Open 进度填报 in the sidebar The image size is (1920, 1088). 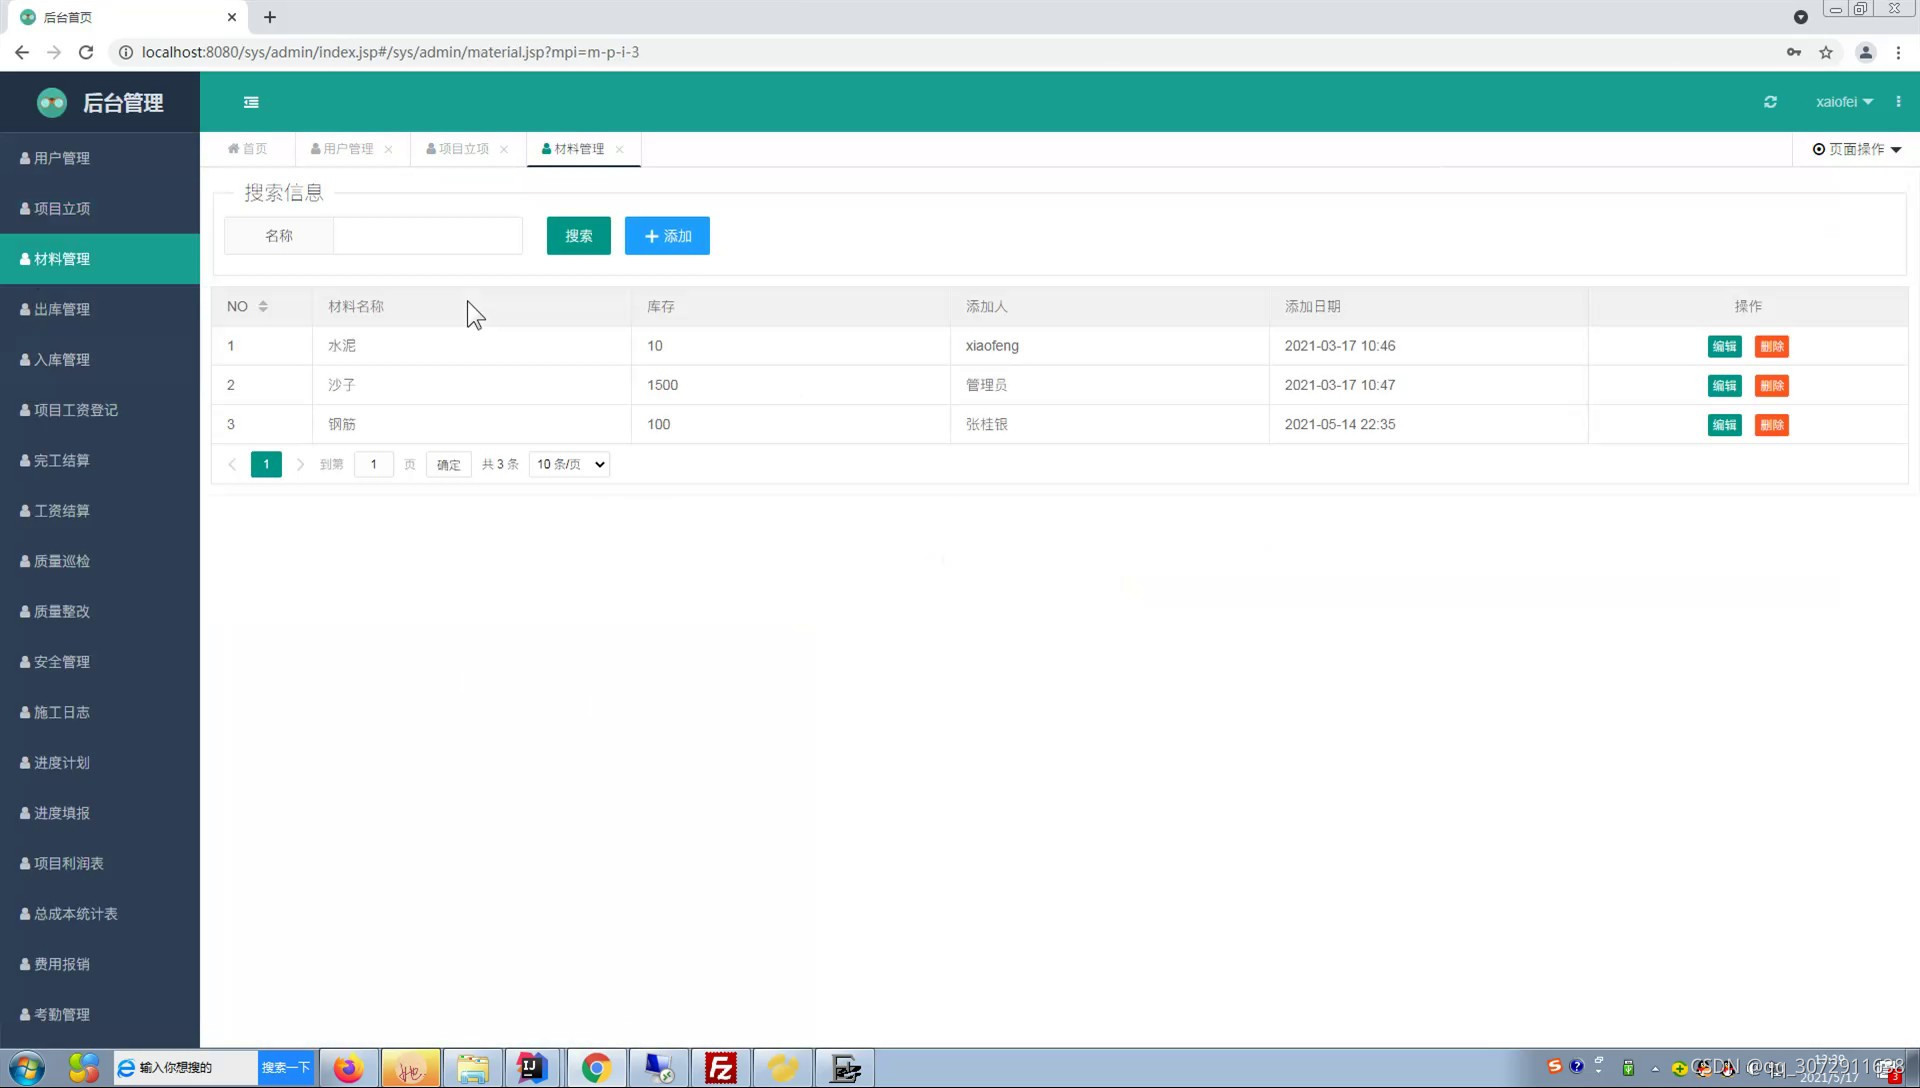click(100, 813)
